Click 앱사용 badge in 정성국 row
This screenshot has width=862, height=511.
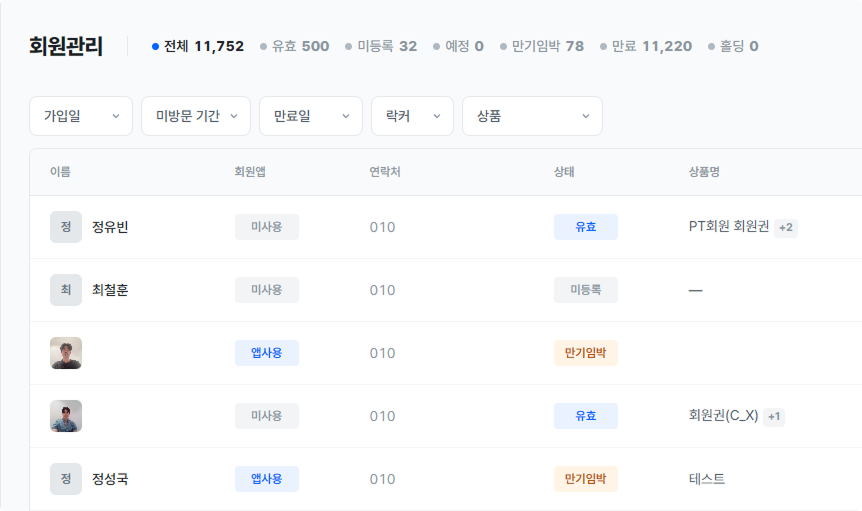(267, 479)
